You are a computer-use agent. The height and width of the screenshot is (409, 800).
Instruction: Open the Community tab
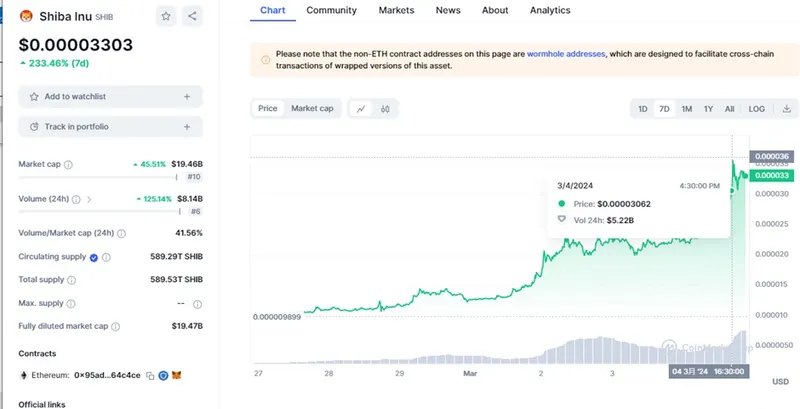331,10
